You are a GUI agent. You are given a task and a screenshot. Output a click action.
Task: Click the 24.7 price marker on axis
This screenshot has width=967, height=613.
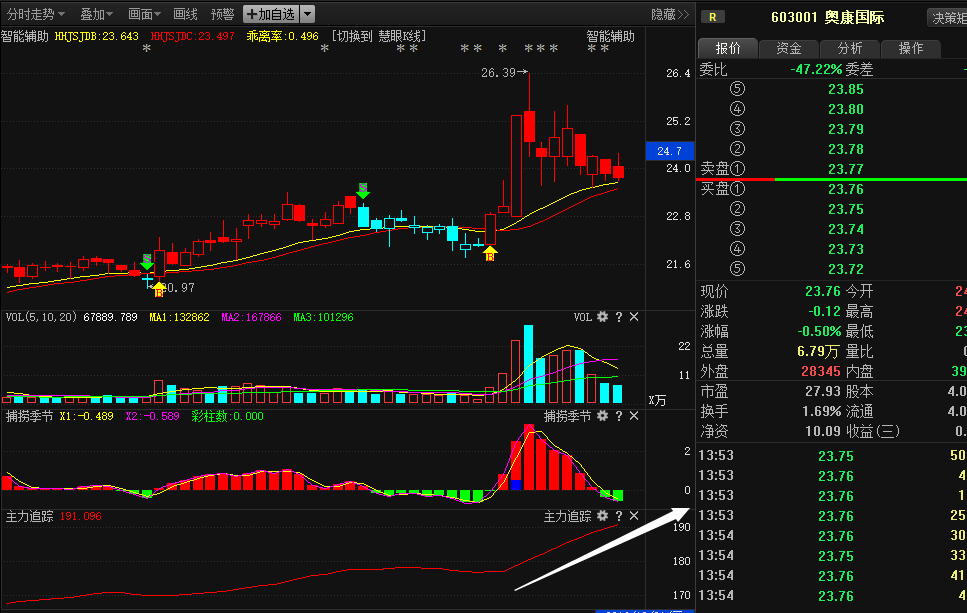click(669, 151)
